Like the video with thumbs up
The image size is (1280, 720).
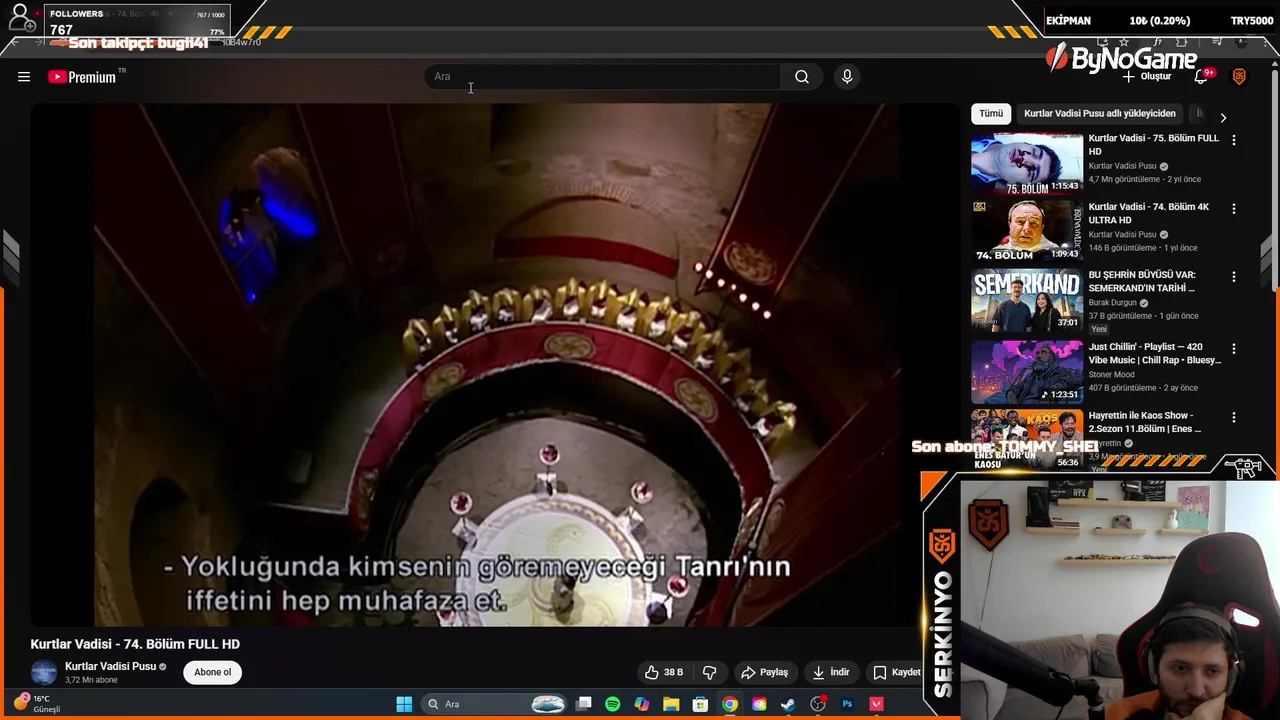[664, 672]
